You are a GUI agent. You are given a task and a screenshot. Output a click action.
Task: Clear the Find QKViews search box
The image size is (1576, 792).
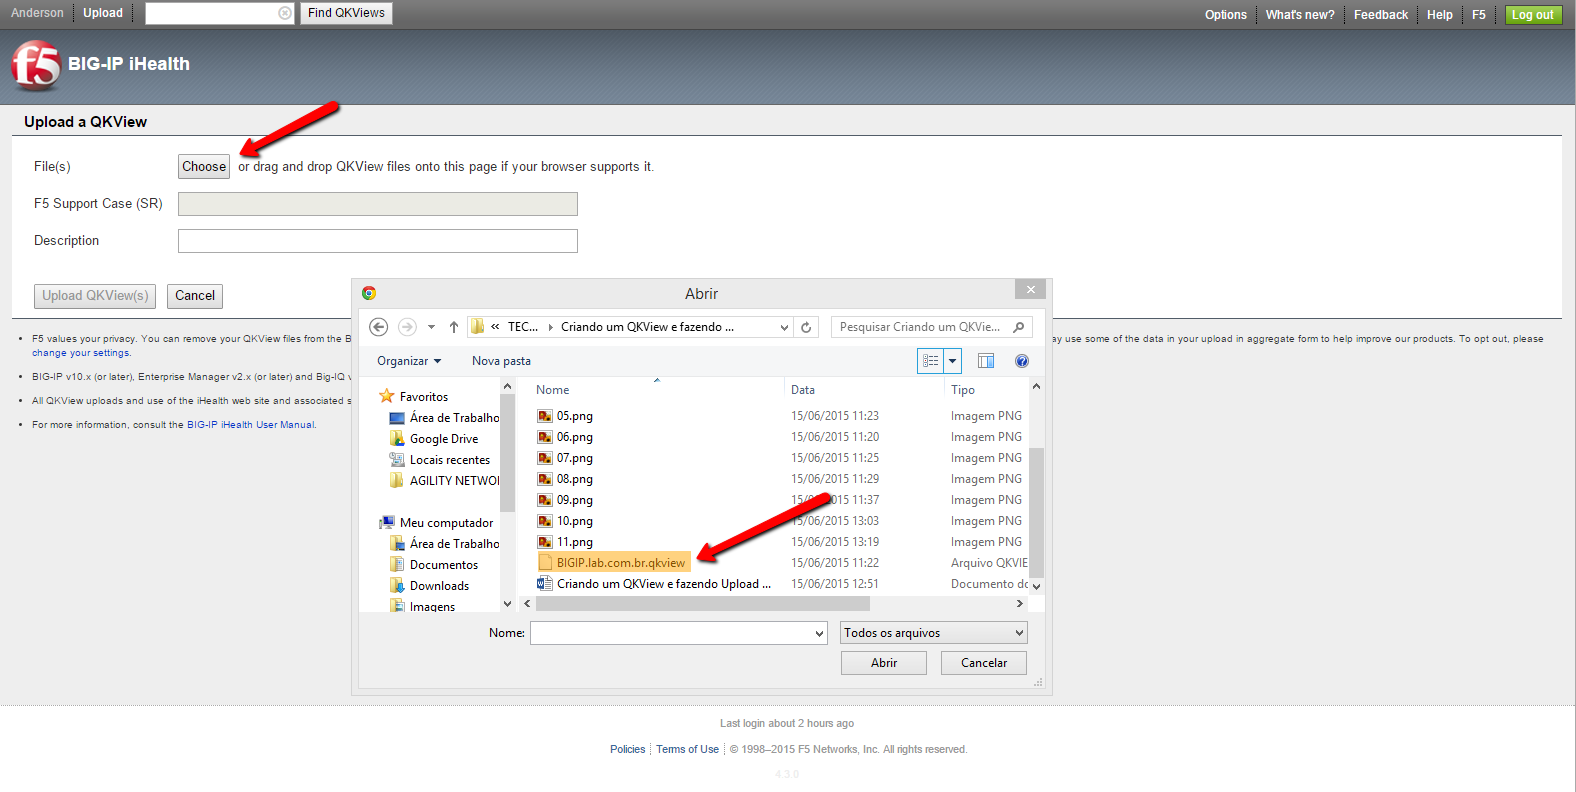pyautogui.click(x=285, y=13)
